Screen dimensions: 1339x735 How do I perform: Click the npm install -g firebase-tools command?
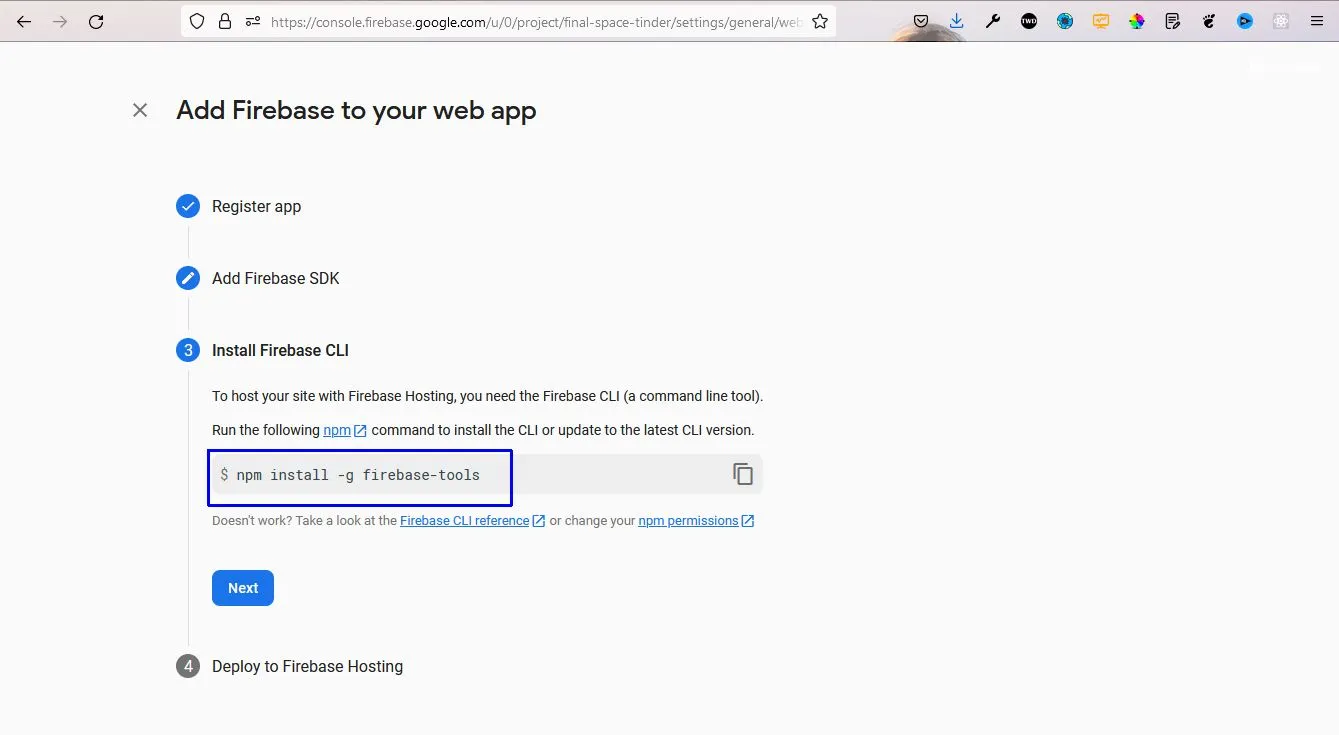point(358,475)
